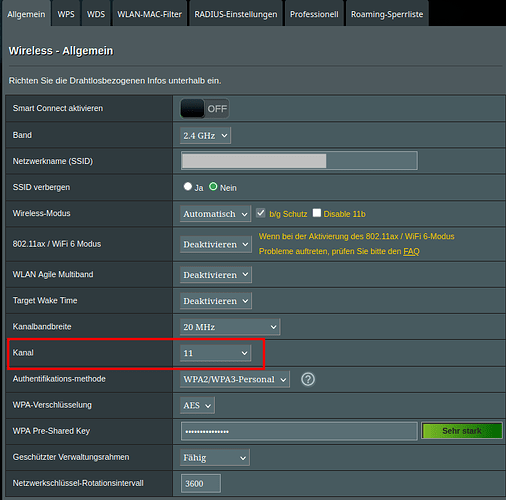
Task: Select Nein for SSID verbergen
Action: point(213,186)
